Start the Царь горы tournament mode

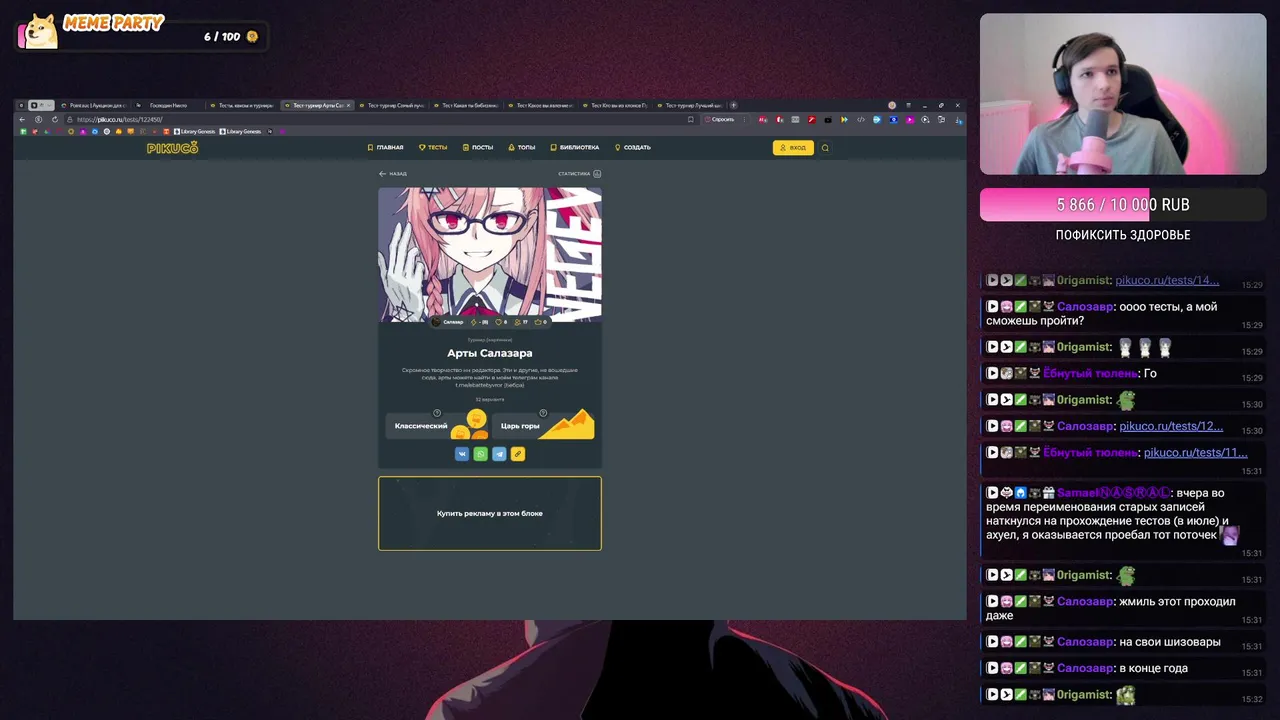543,426
